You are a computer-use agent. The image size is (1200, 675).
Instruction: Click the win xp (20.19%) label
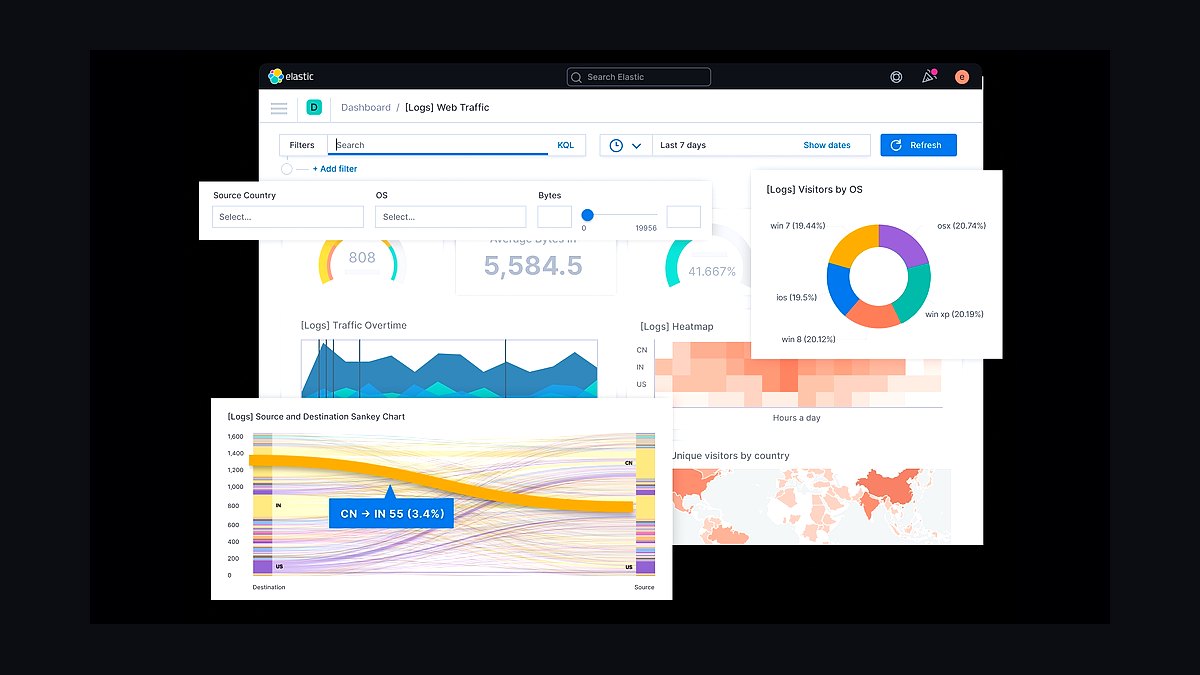(x=954, y=314)
